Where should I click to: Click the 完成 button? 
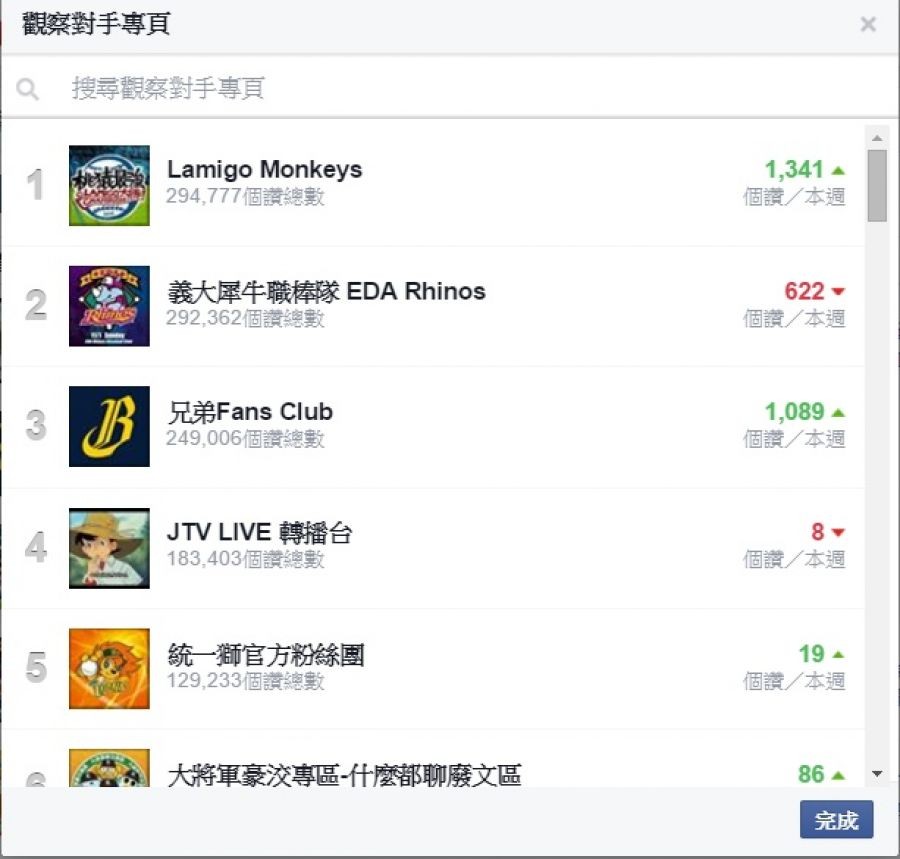point(836,820)
